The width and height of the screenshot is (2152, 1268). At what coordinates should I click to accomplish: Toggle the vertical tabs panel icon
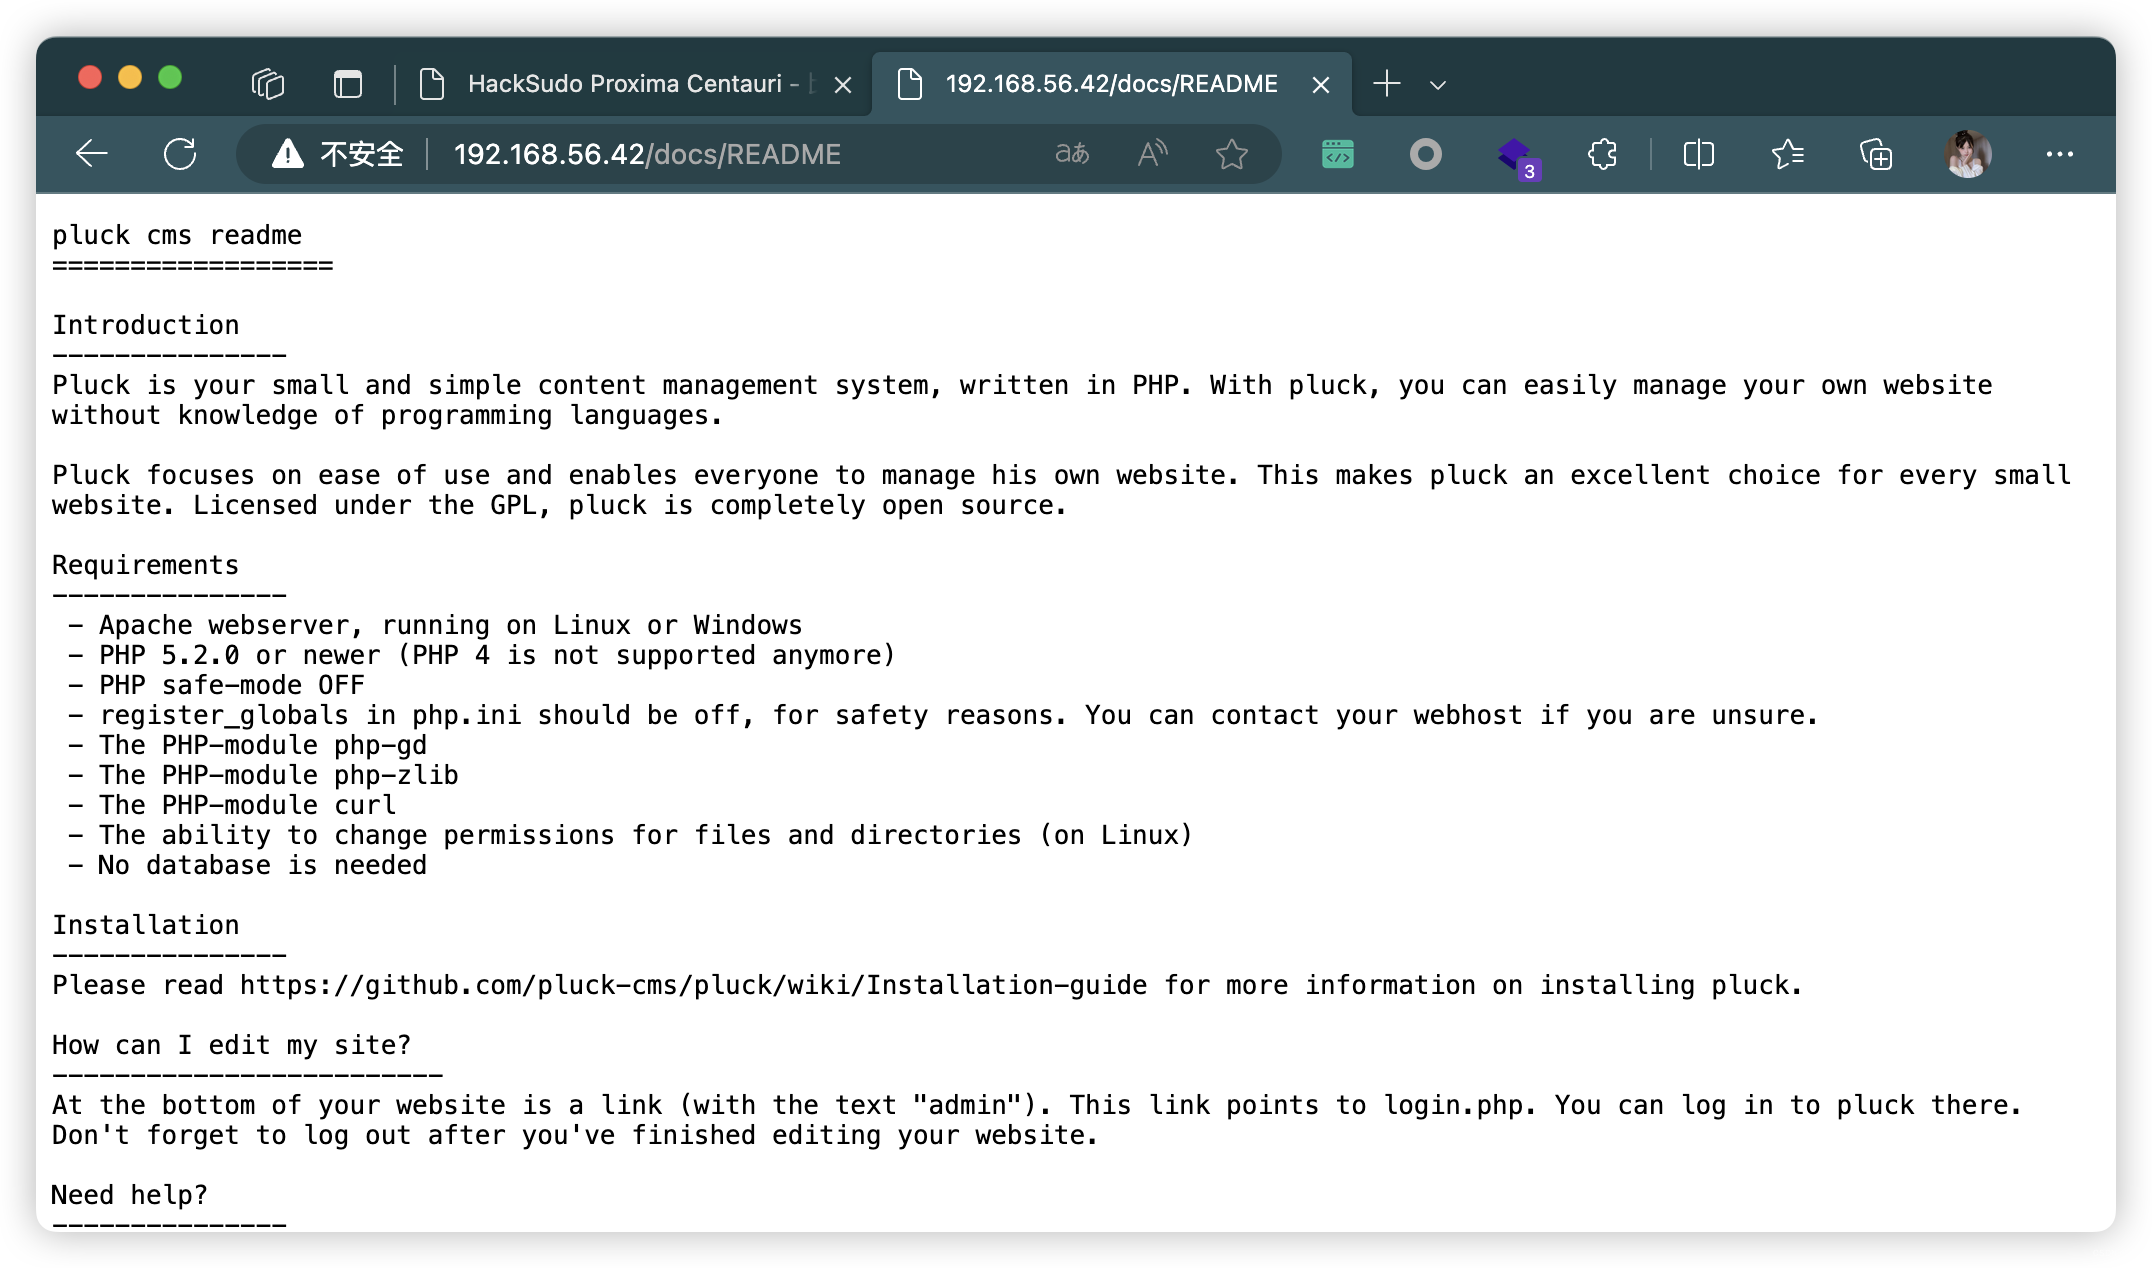[348, 84]
